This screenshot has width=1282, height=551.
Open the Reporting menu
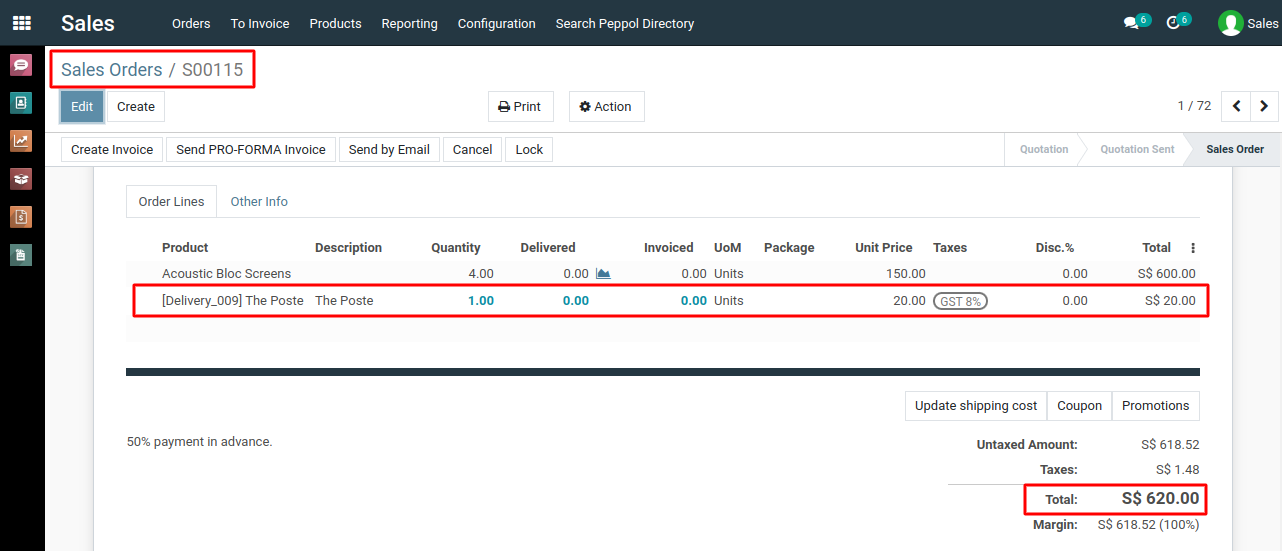pos(409,23)
